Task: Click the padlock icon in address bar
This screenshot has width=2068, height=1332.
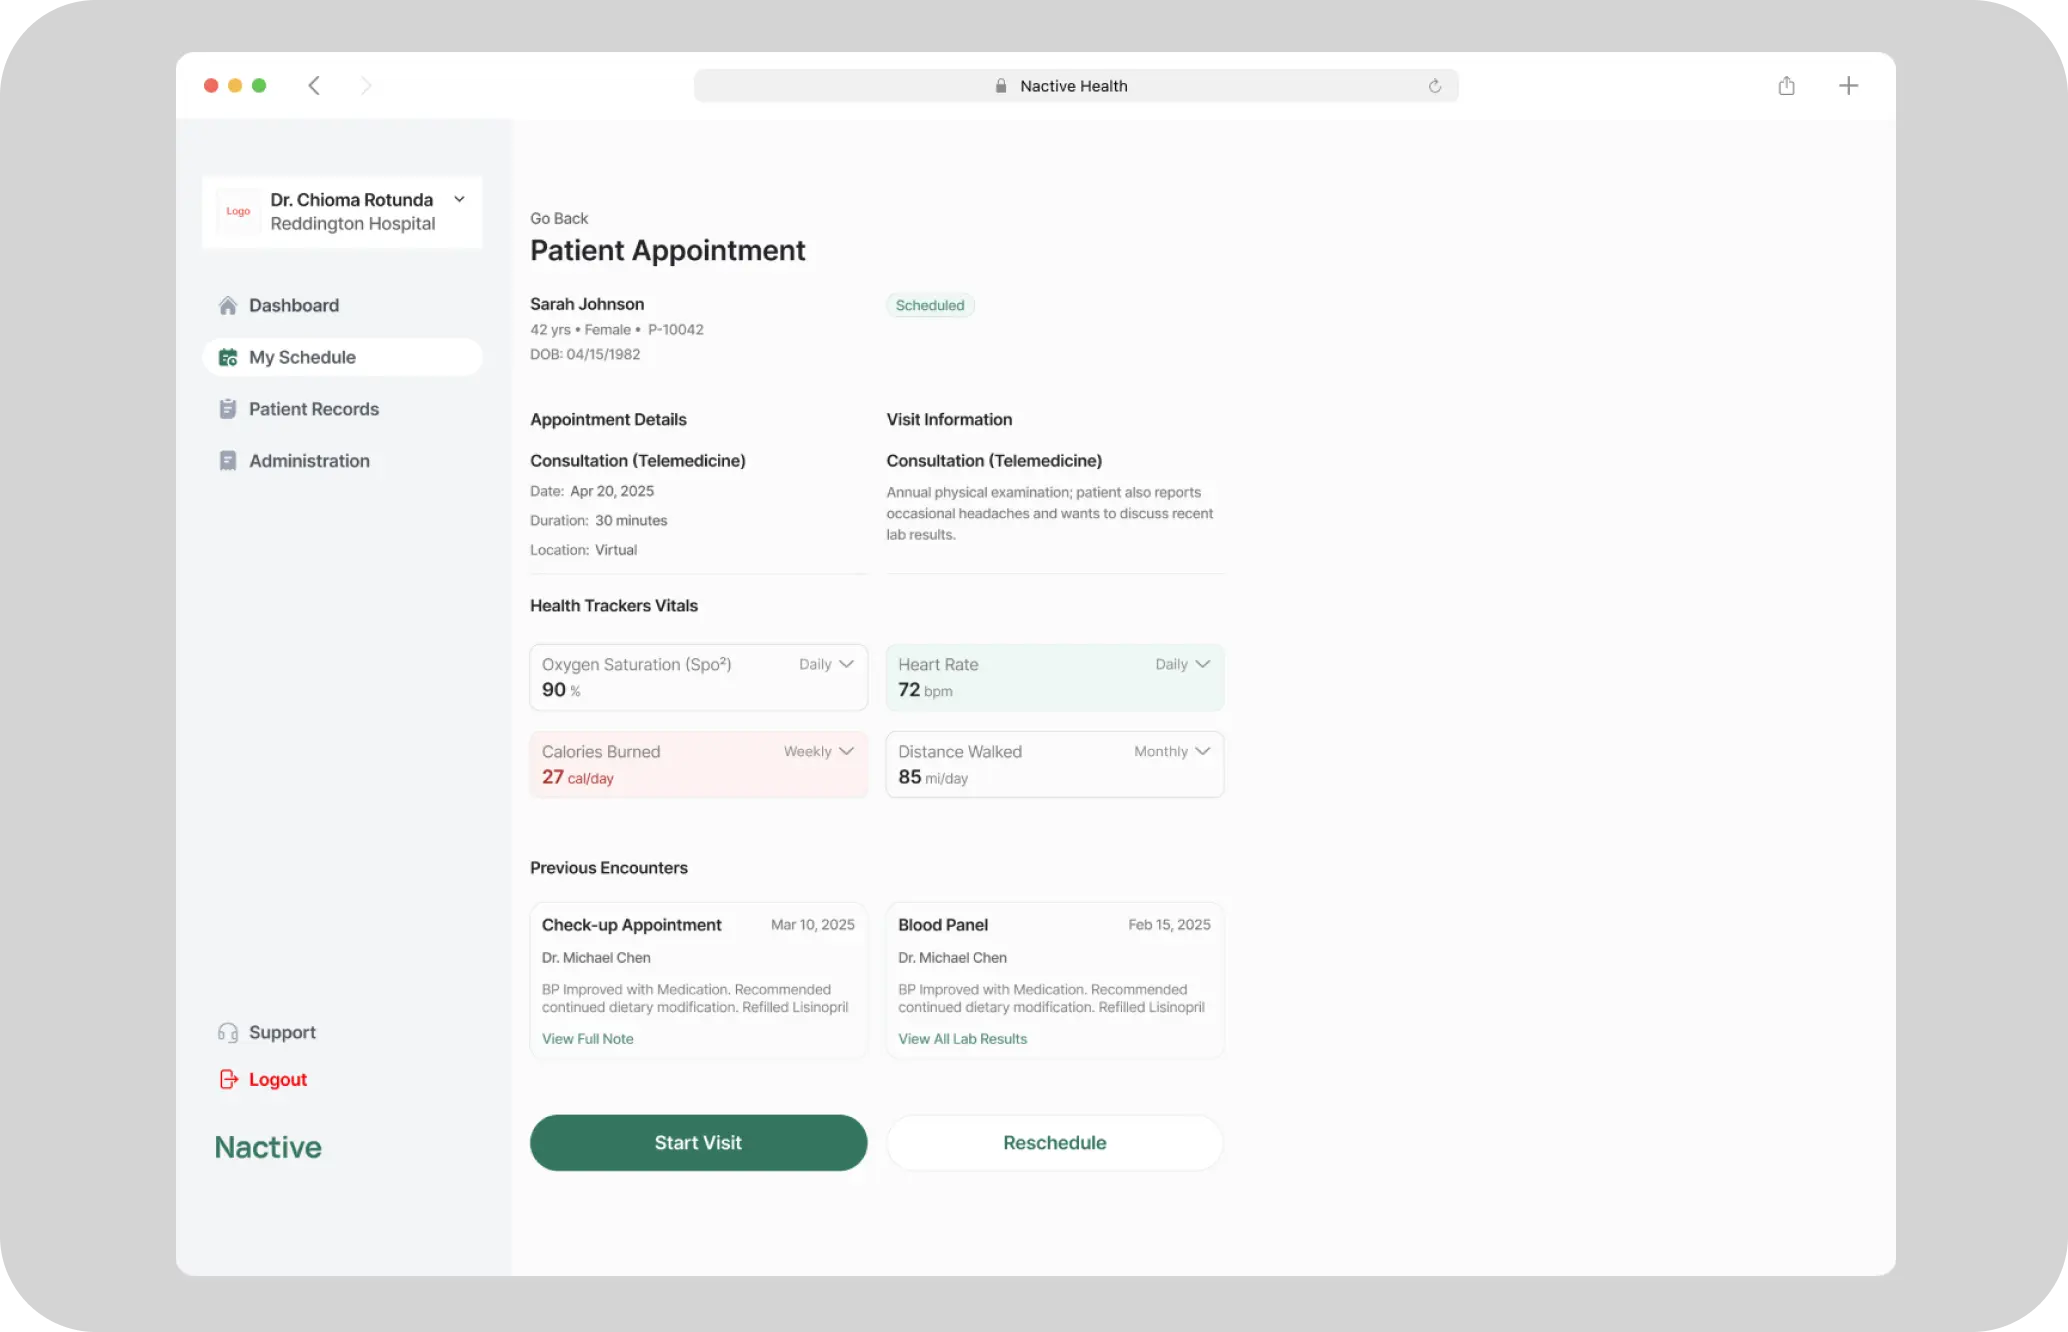Action: tap(1001, 86)
